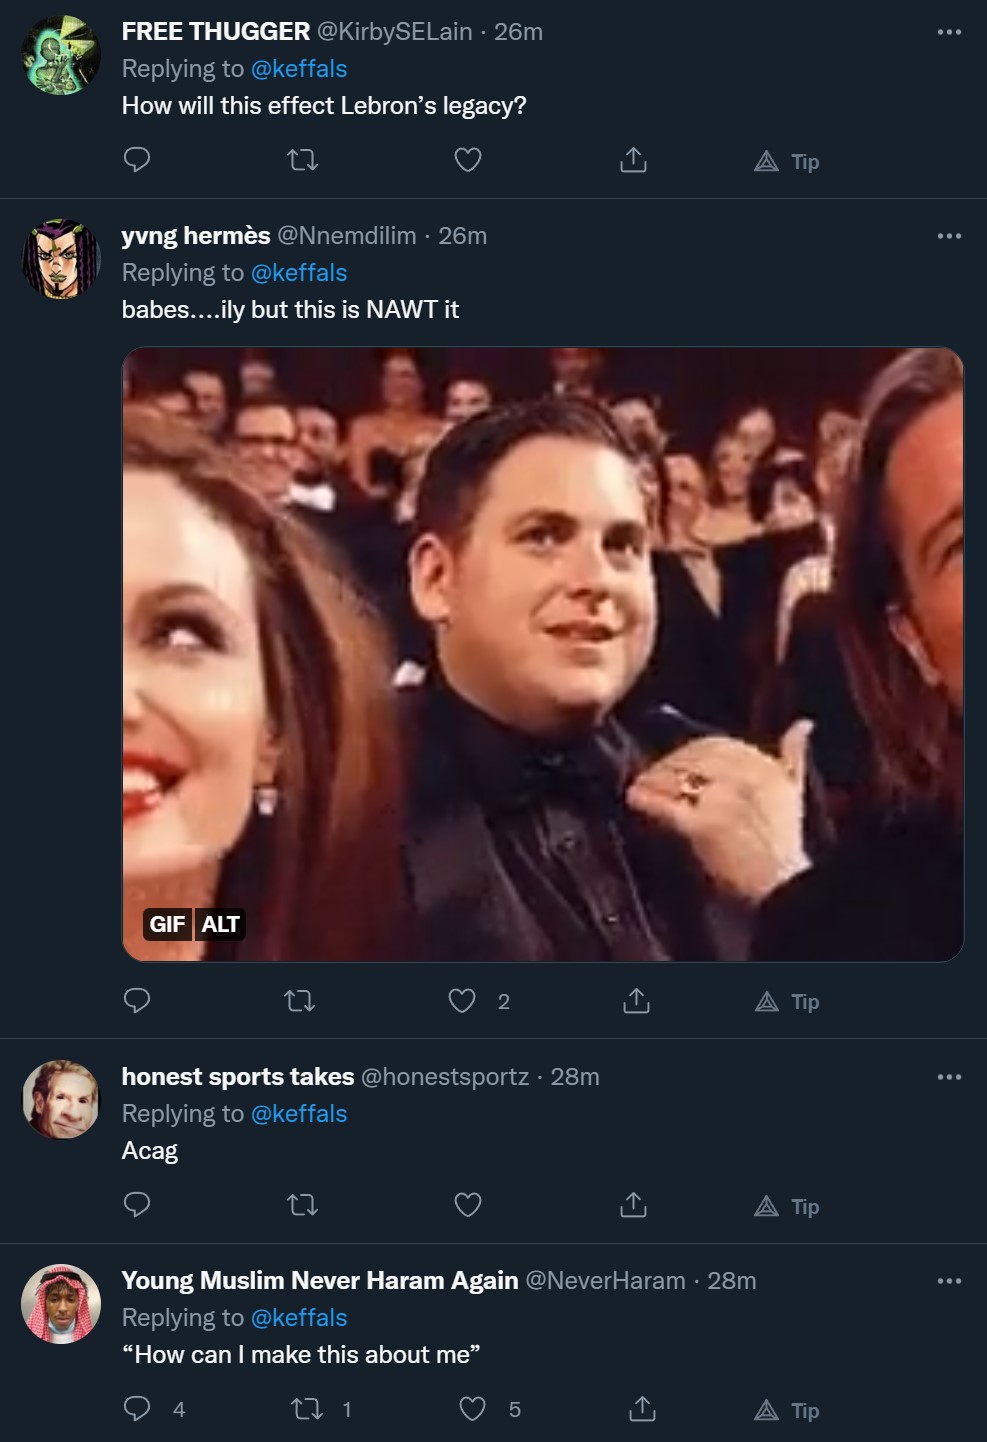Viewport: 987px width, 1442px height.
Task: Open honest sports takes profile picture
Action: tap(61, 1100)
